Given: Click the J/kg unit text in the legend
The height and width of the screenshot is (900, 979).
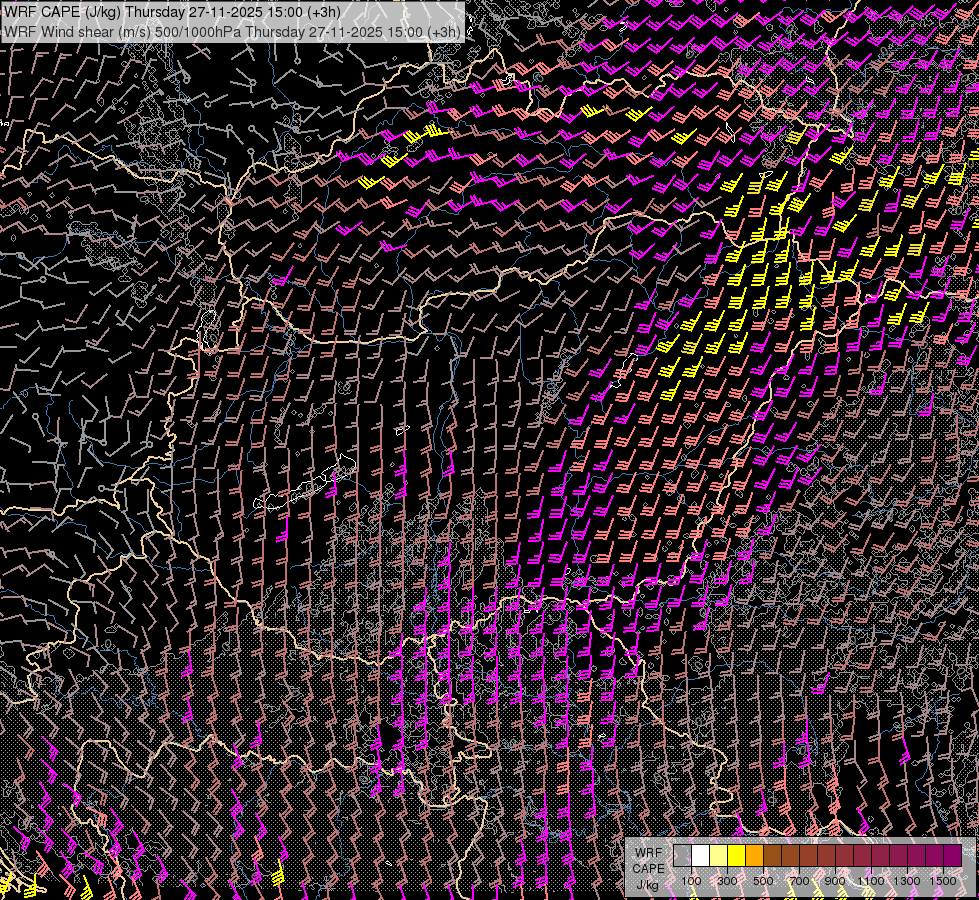Looking at the screenshot, I should click(x=648, y=884).
